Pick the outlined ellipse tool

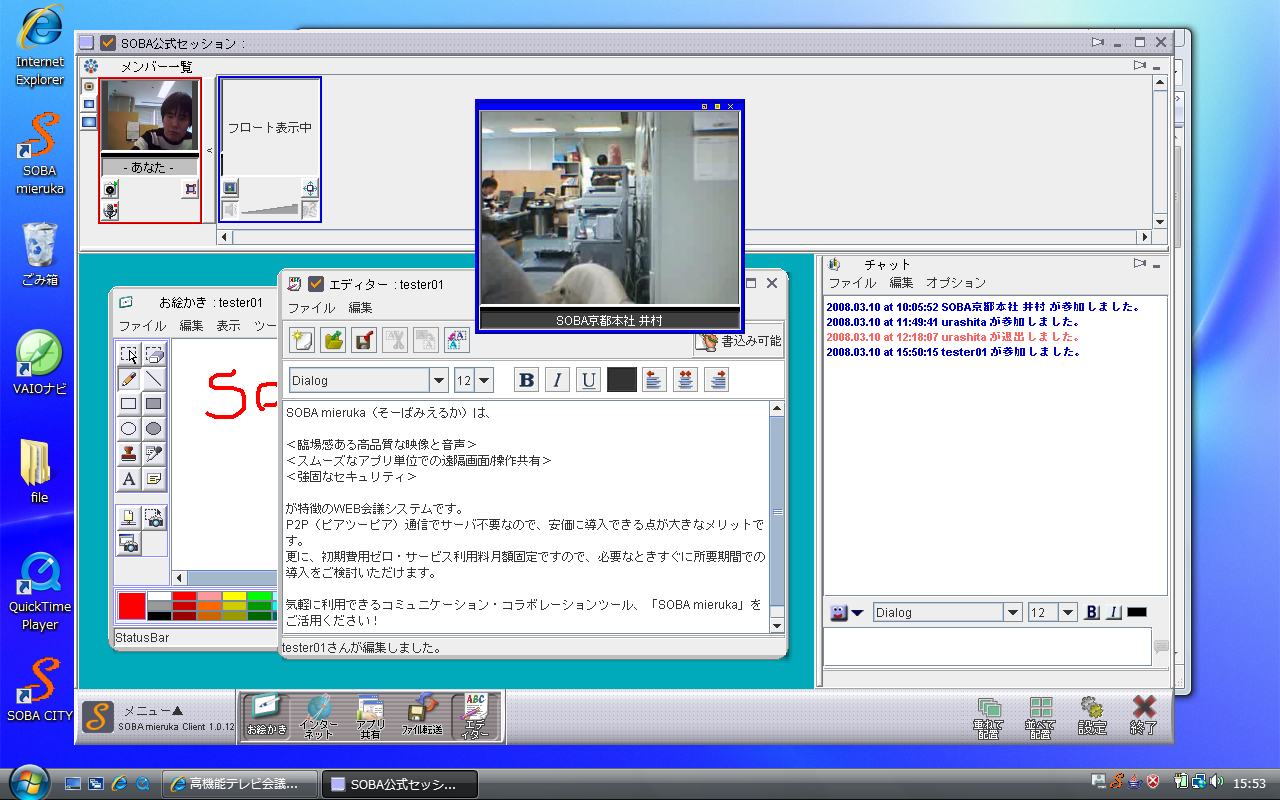click(x=129, y=429)
